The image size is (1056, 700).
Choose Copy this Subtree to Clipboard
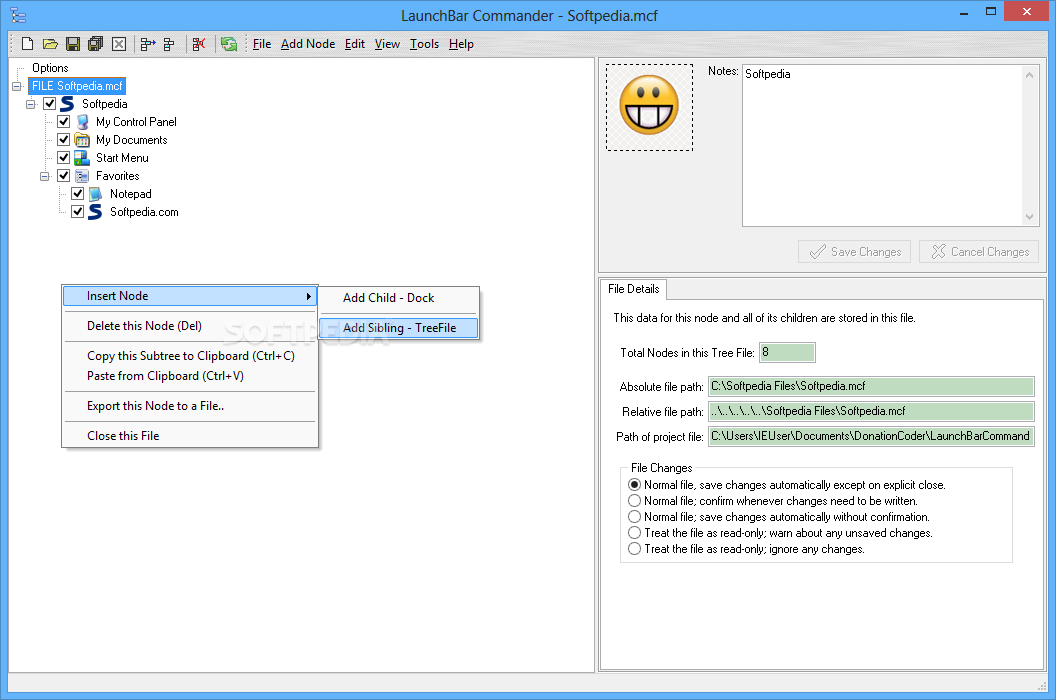point(190,356)
